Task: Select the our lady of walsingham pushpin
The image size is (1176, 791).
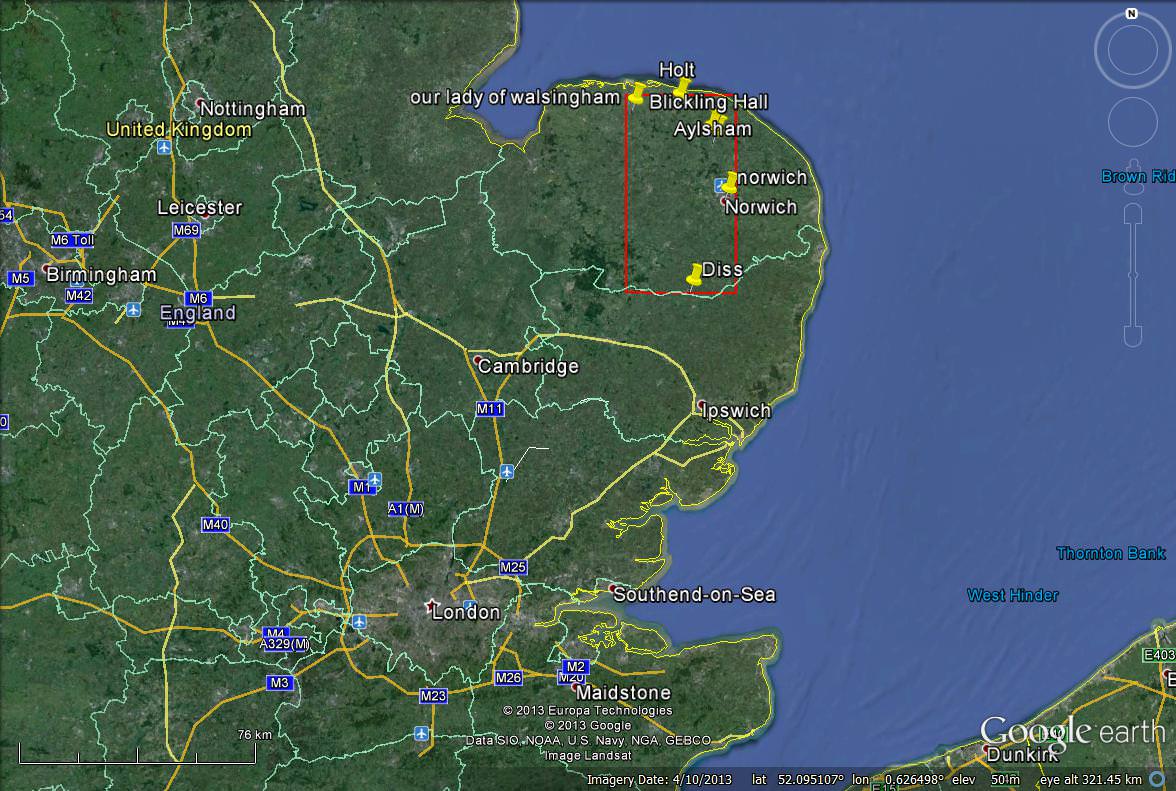Action: coord(637,93)
